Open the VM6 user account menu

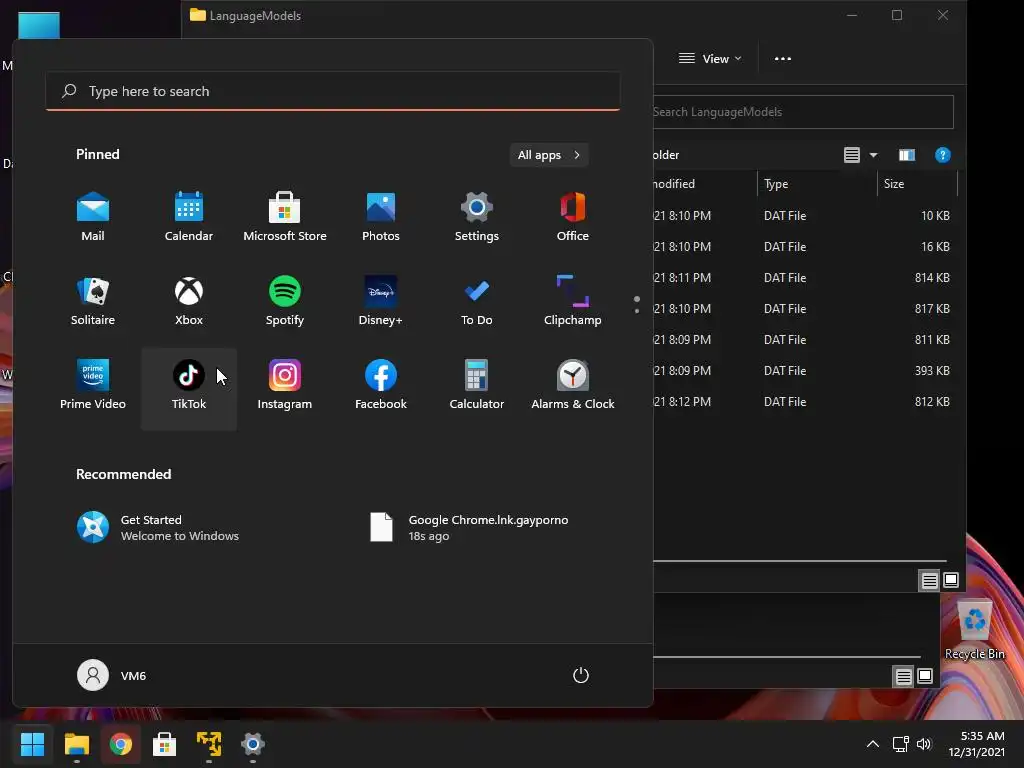pos(112,675)
